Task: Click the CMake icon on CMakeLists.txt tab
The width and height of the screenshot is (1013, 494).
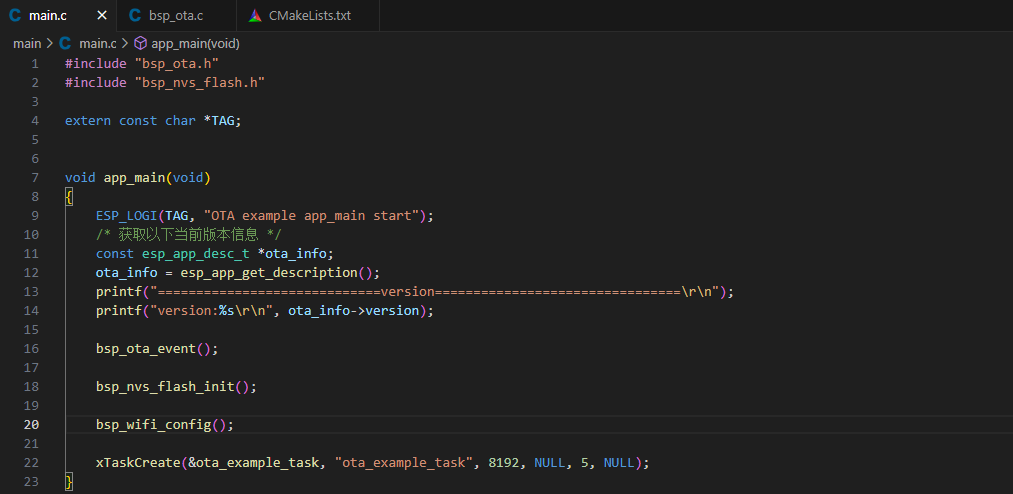Action: tap(255, 15)
